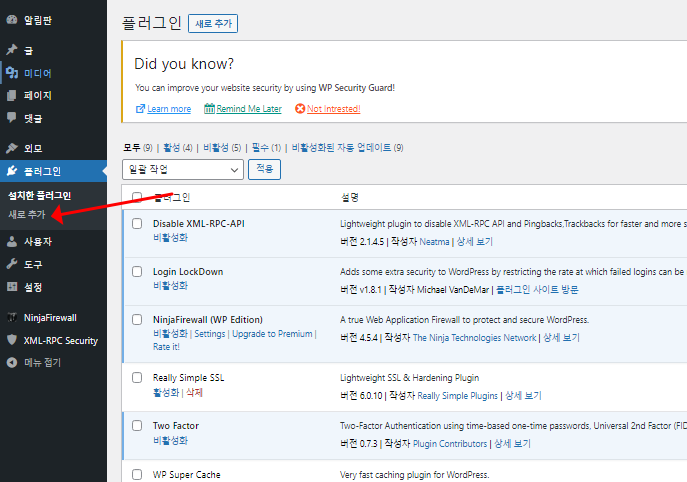Check the Two Factor plugin checkbox
The width and height of the screenshot is (687, 482).
[x=137, y=425]
